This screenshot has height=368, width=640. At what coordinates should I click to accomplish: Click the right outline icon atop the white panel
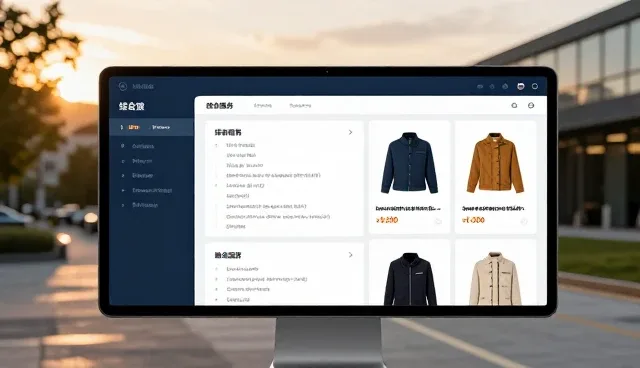click(531, 105)
